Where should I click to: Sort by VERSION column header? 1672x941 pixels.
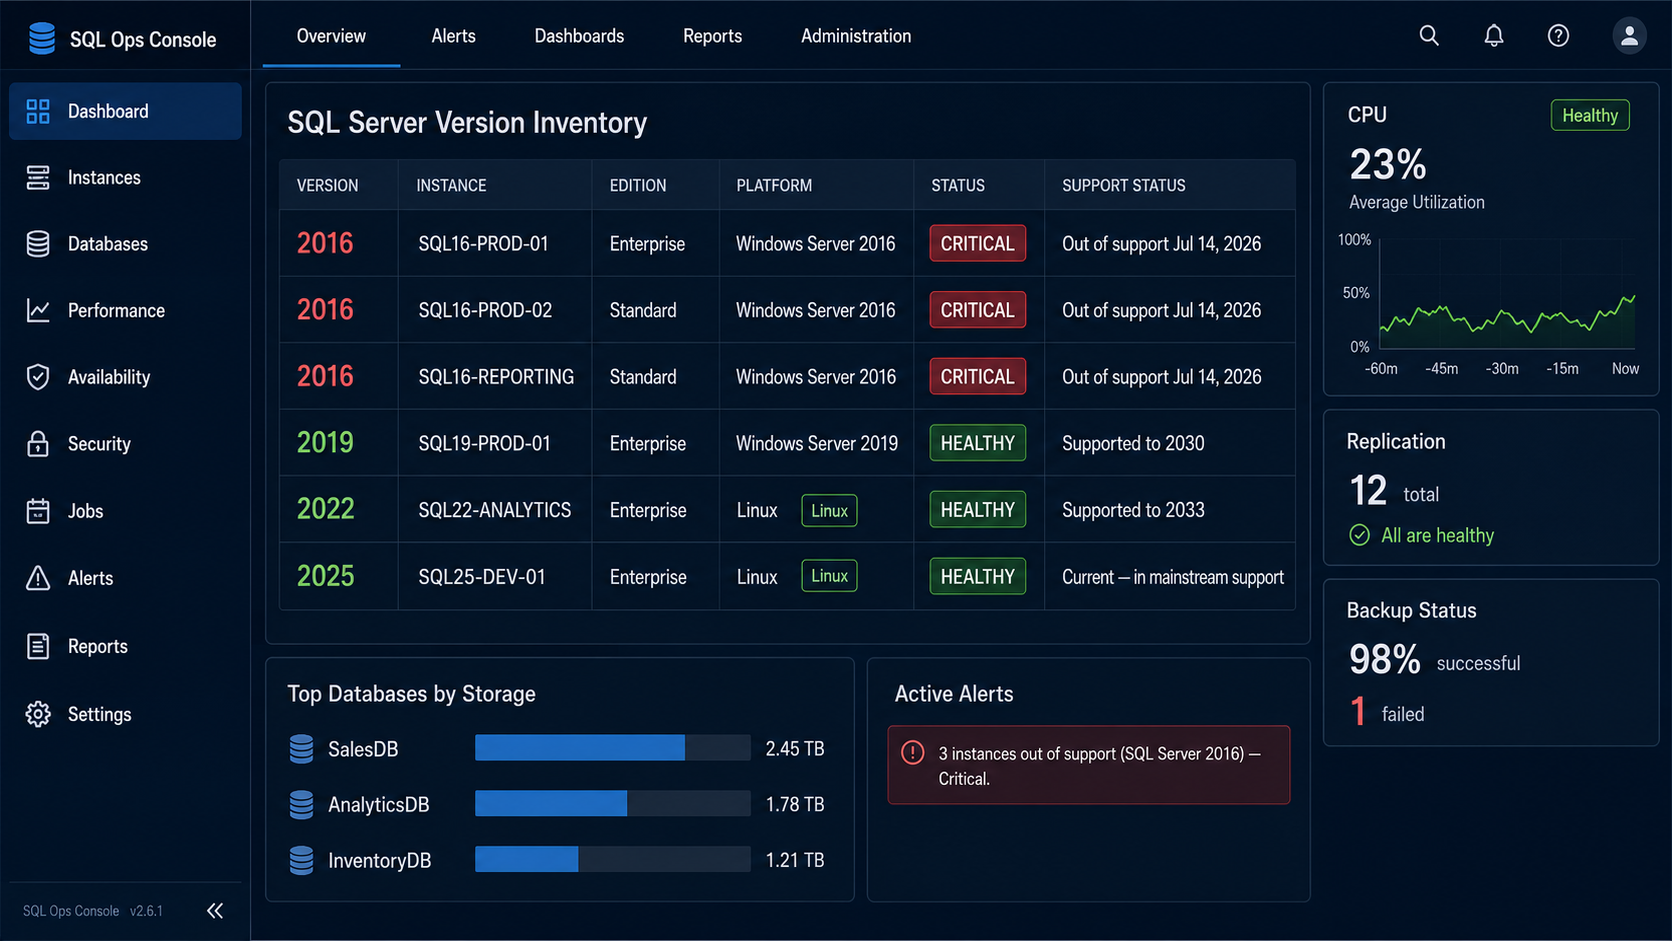327,185
